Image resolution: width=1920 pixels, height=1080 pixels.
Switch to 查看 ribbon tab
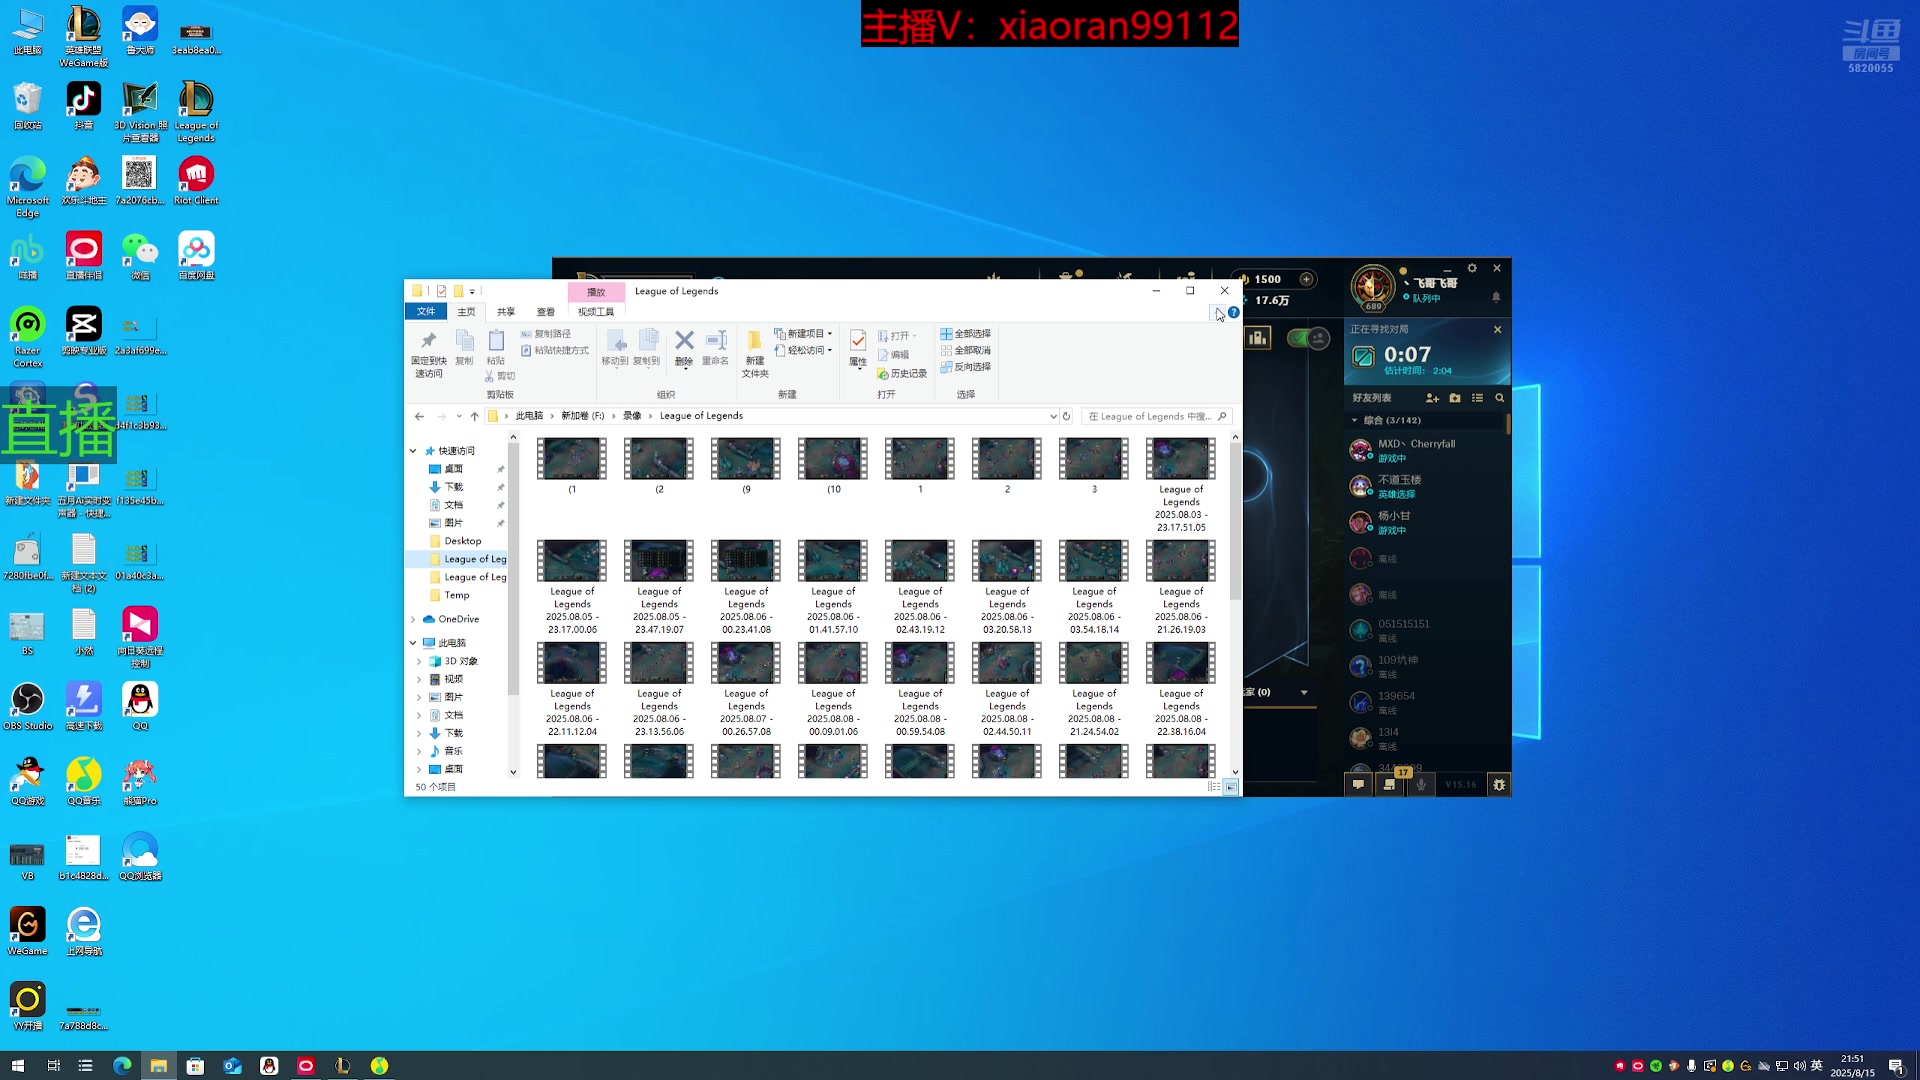[x=545, y=312]
